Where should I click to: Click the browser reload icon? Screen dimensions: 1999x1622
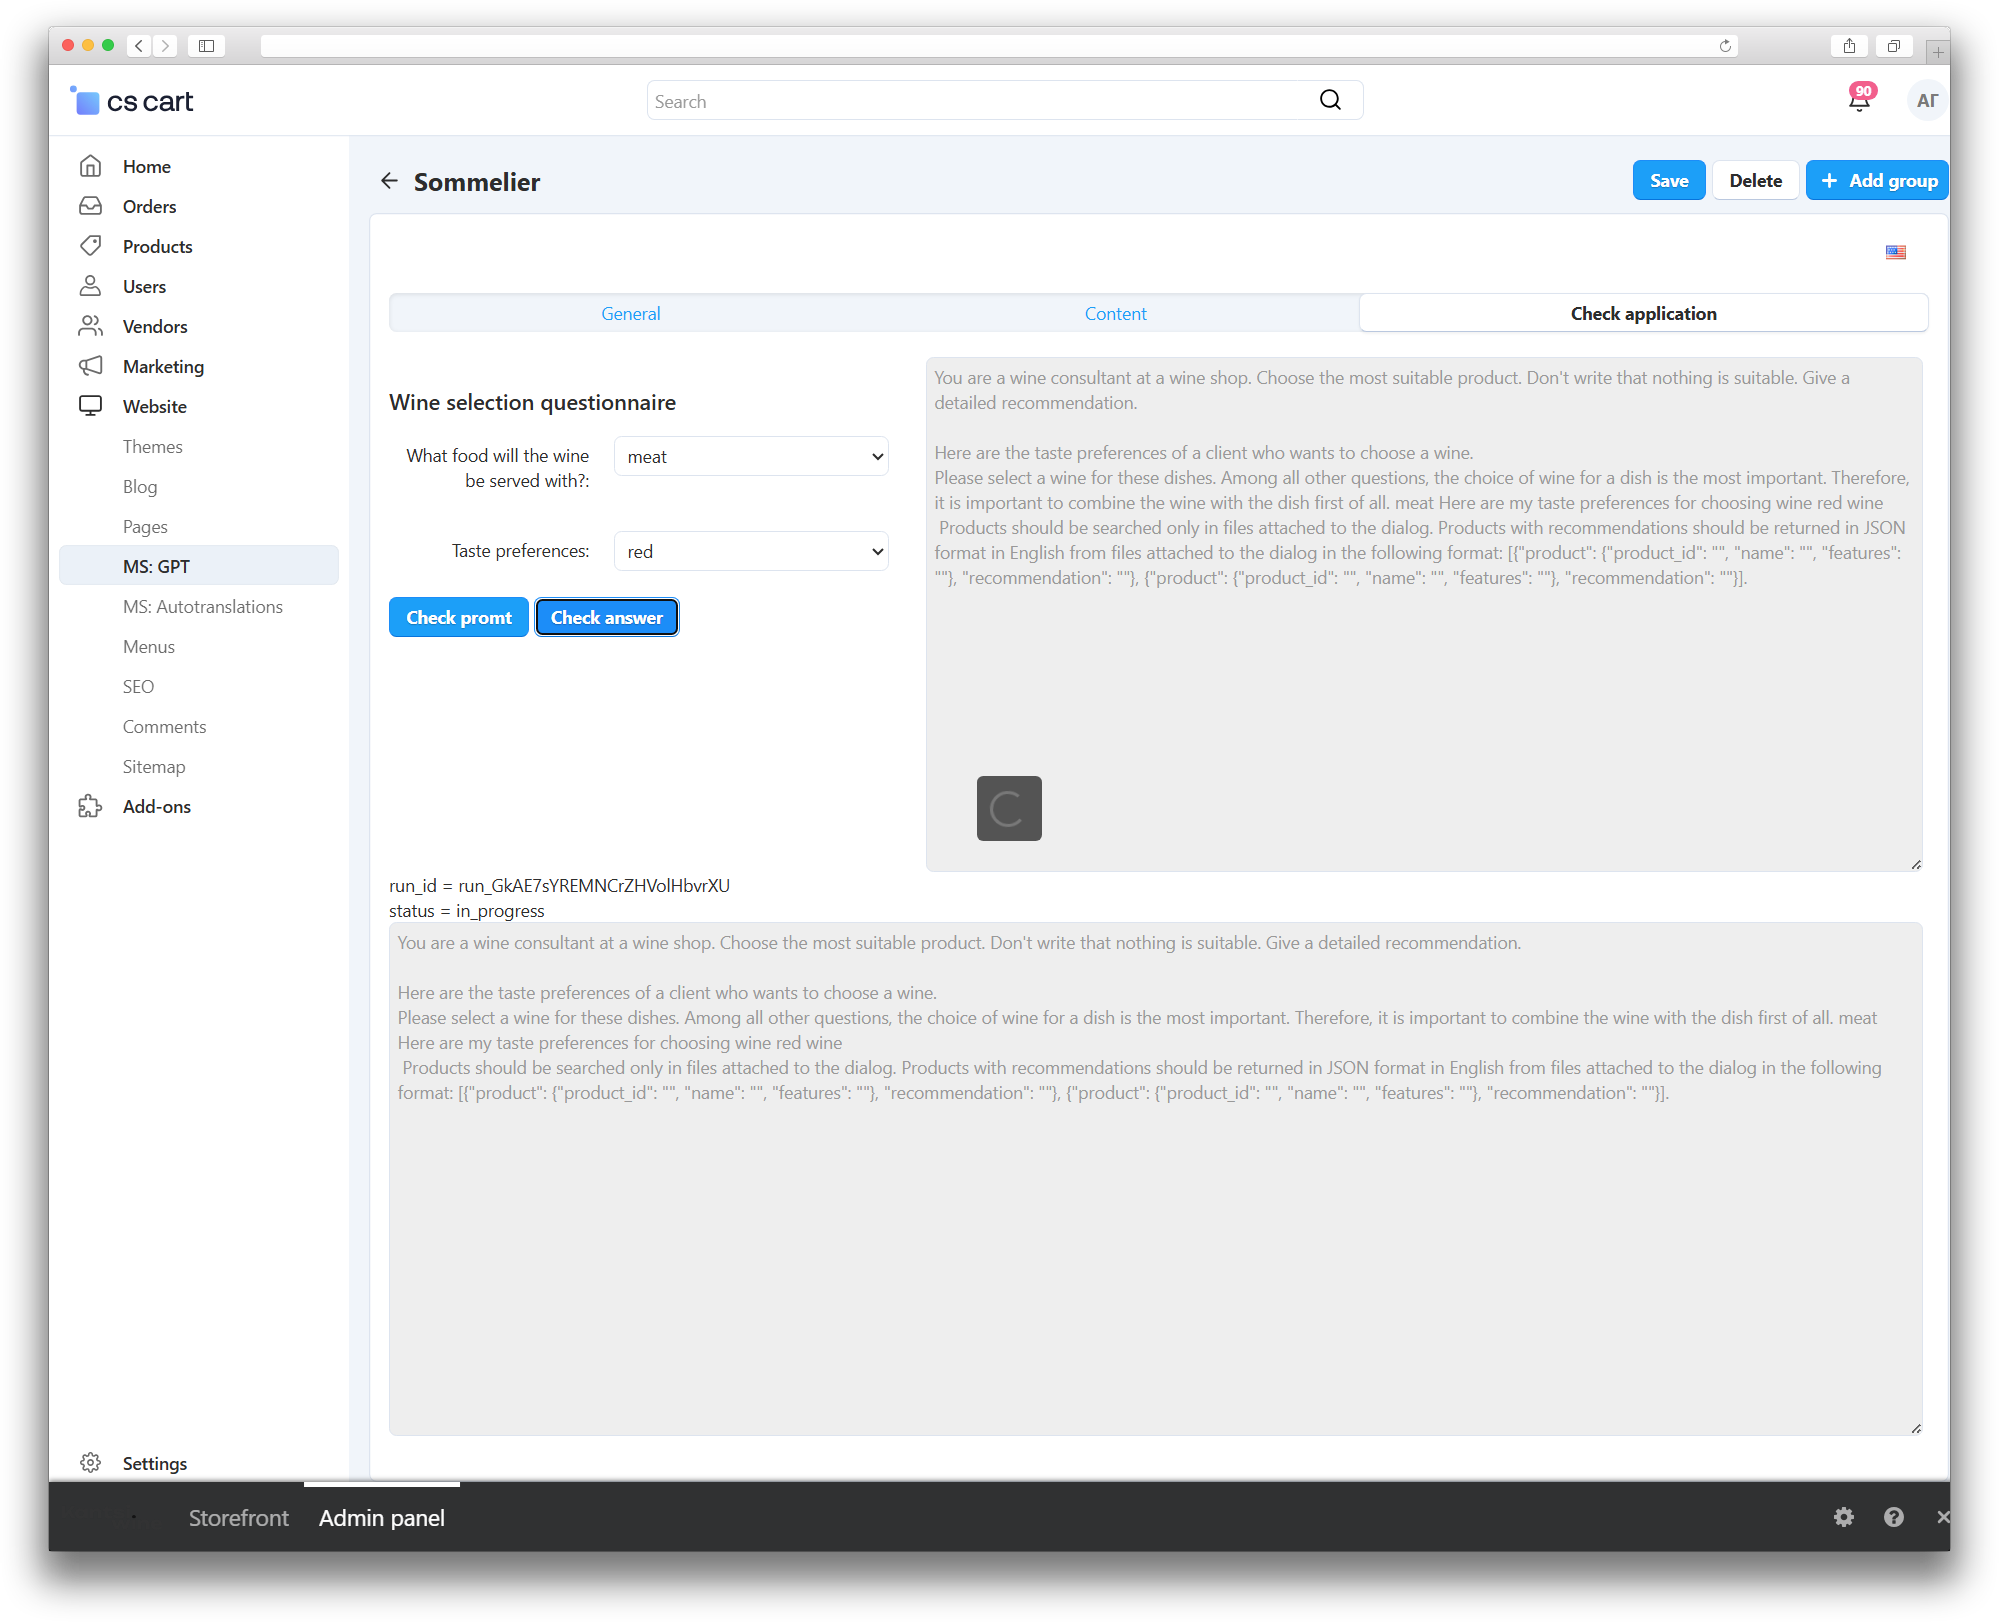point(1725,46)
